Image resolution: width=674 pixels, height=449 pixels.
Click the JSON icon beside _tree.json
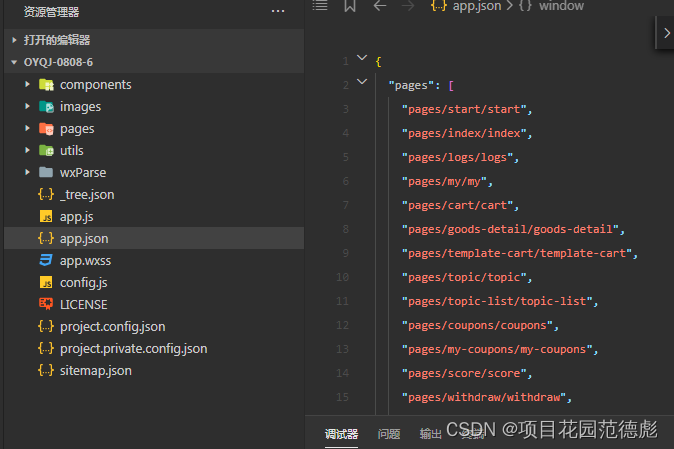point(46,194)
